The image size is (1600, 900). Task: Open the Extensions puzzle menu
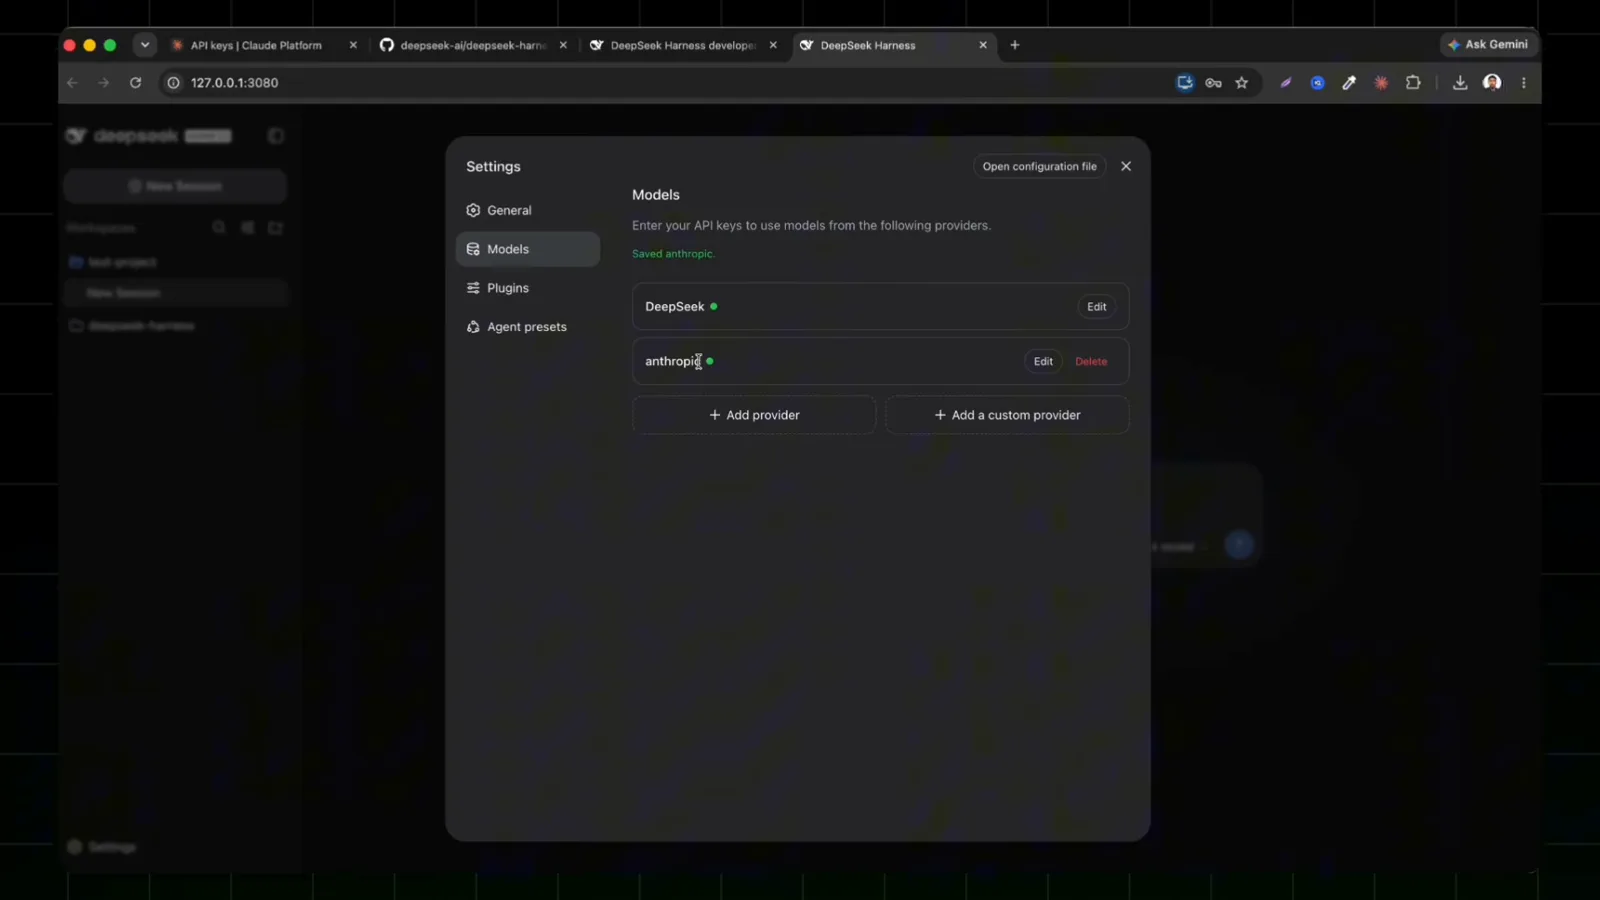coord(1413,83)
